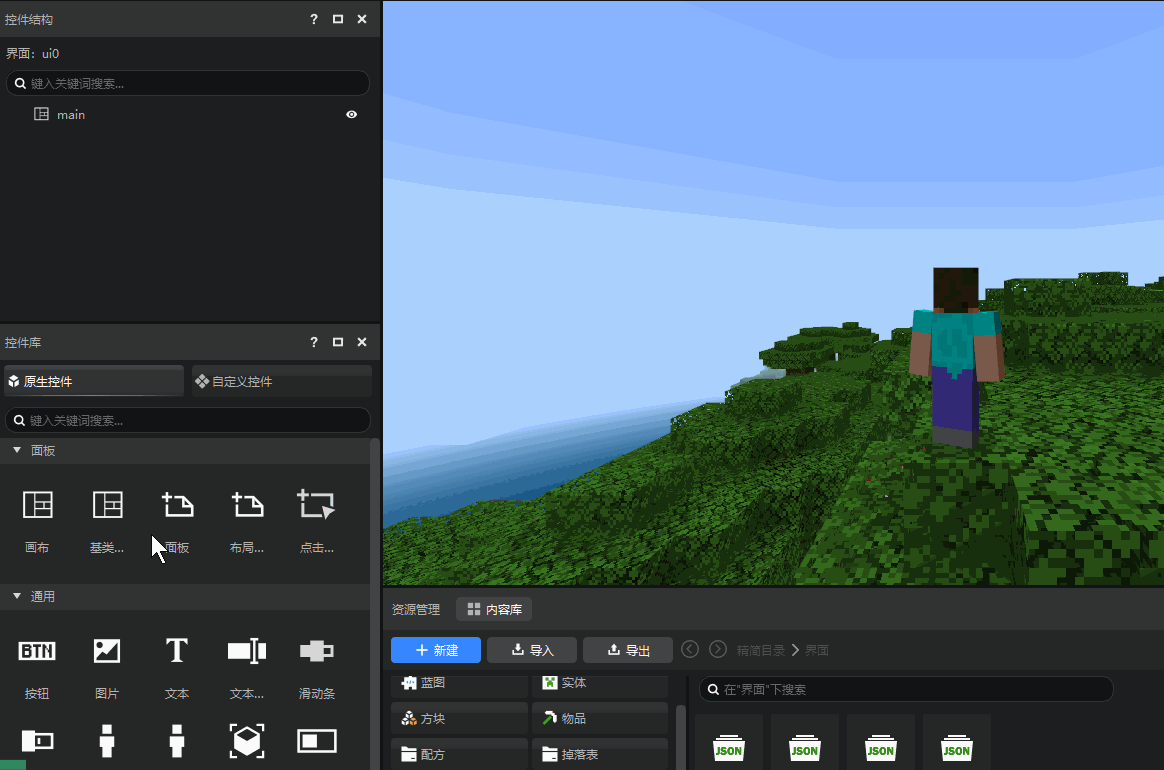Select the 按钮 BTN button control

(37, 651)
